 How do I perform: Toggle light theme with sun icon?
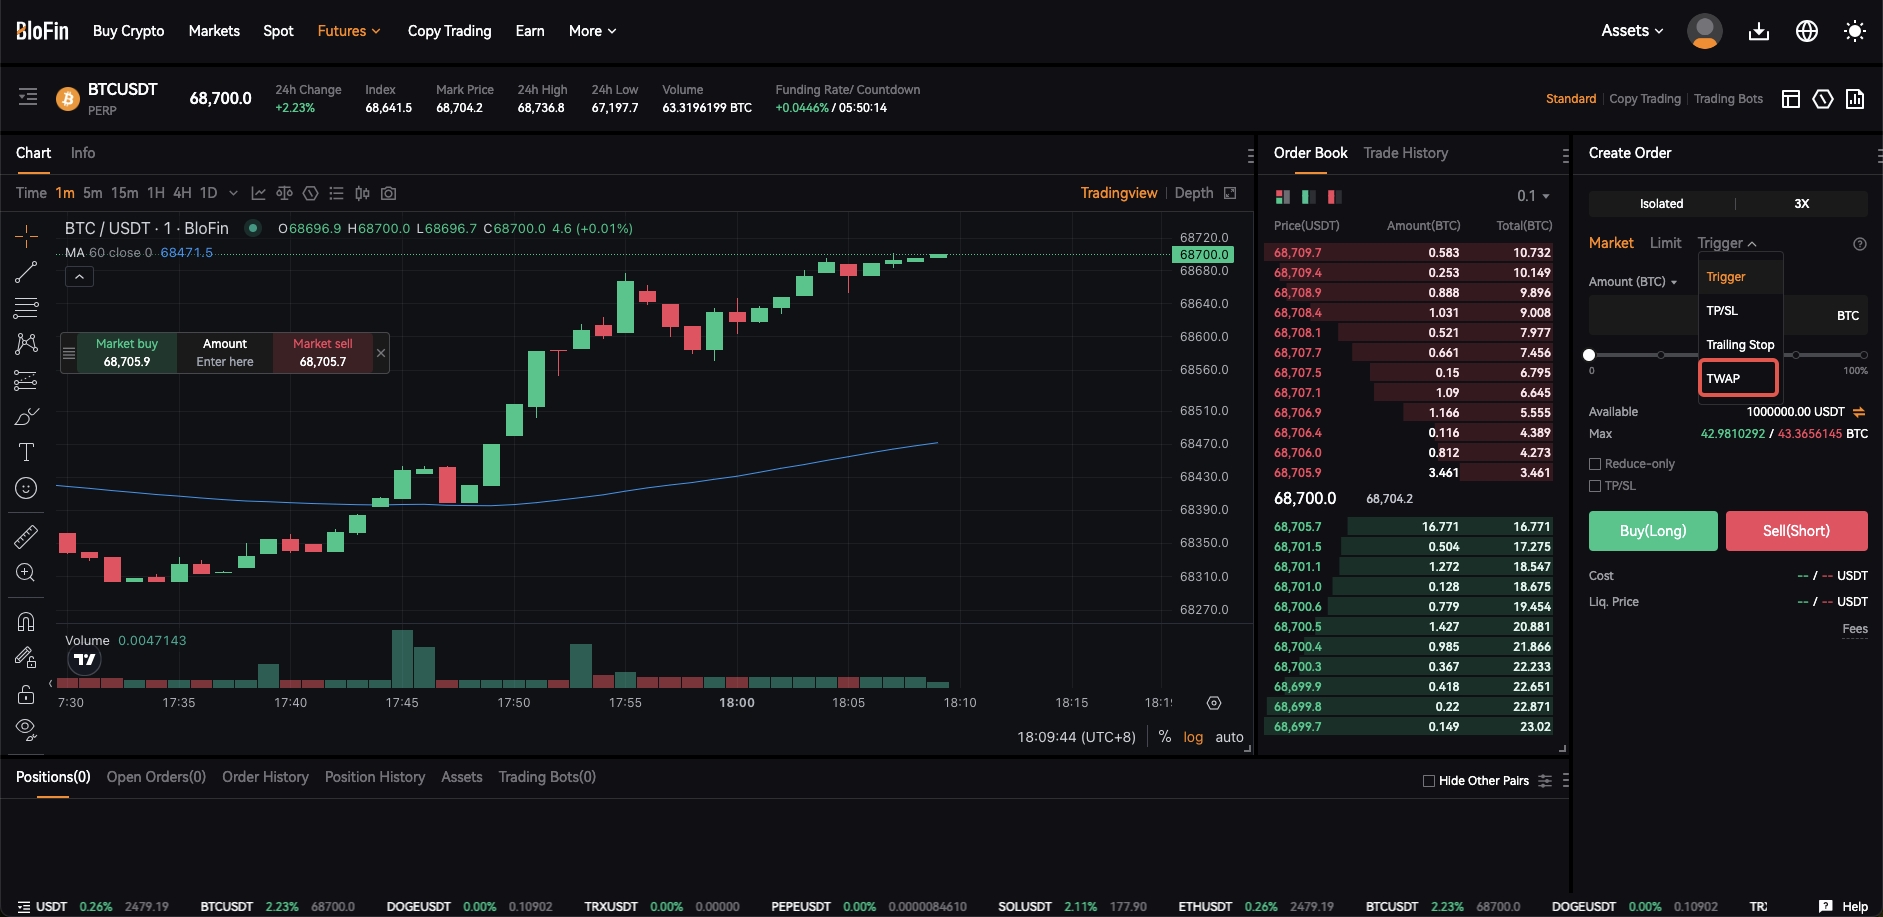pos(1855,31)
